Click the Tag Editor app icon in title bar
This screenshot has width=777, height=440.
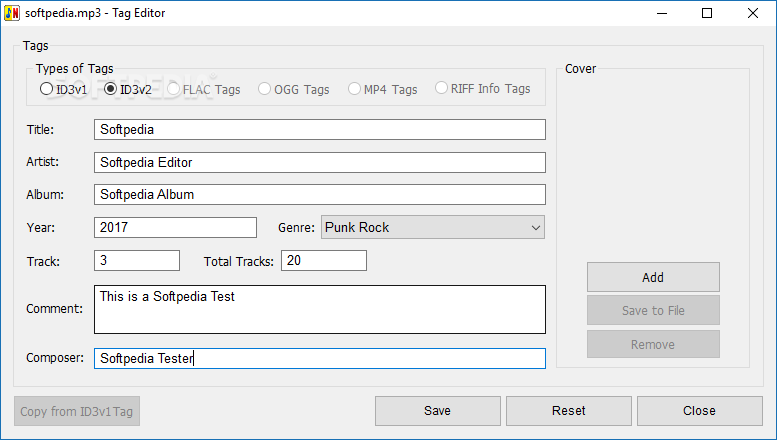tap(12, 13)
